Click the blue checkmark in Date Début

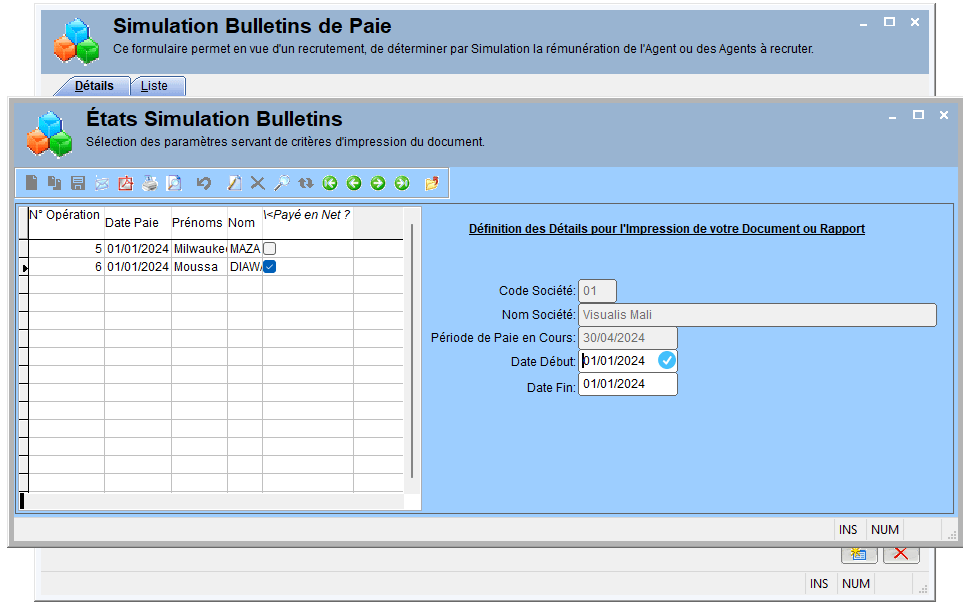667,360
